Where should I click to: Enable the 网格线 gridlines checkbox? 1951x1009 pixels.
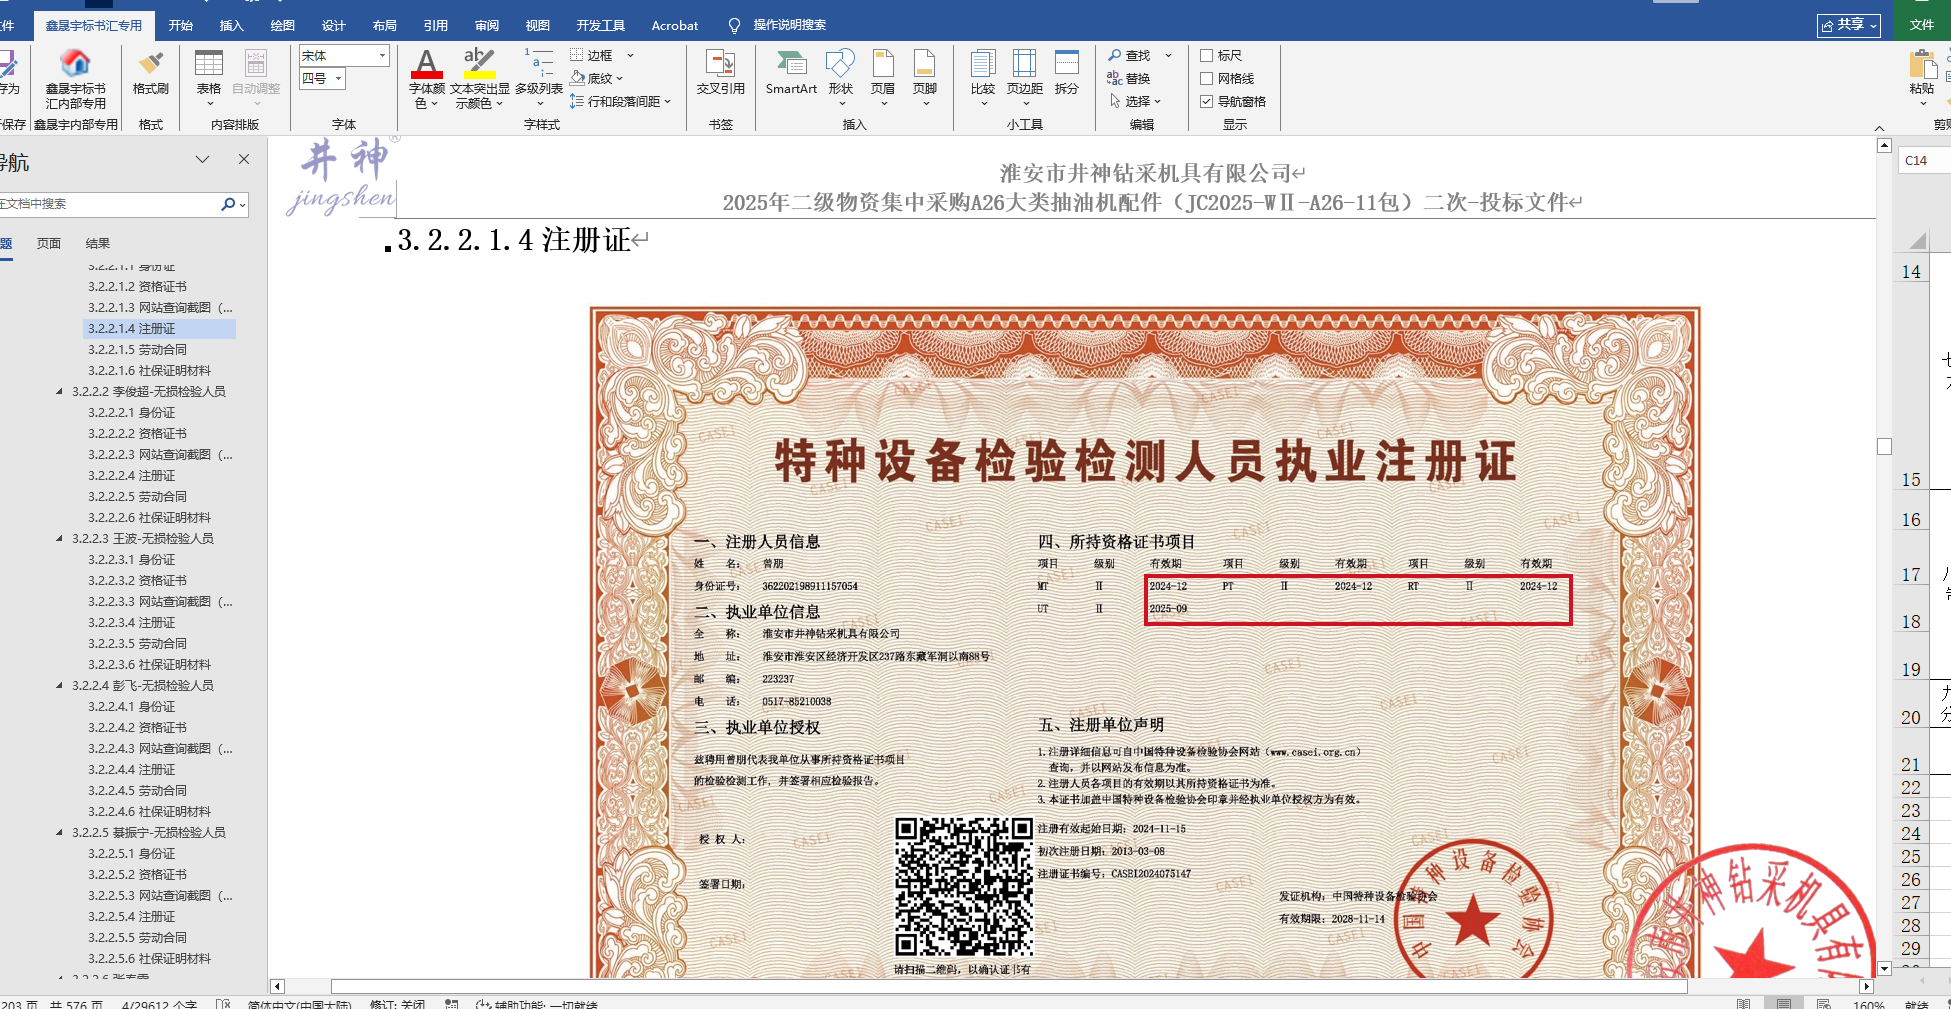click(1207, 79)
